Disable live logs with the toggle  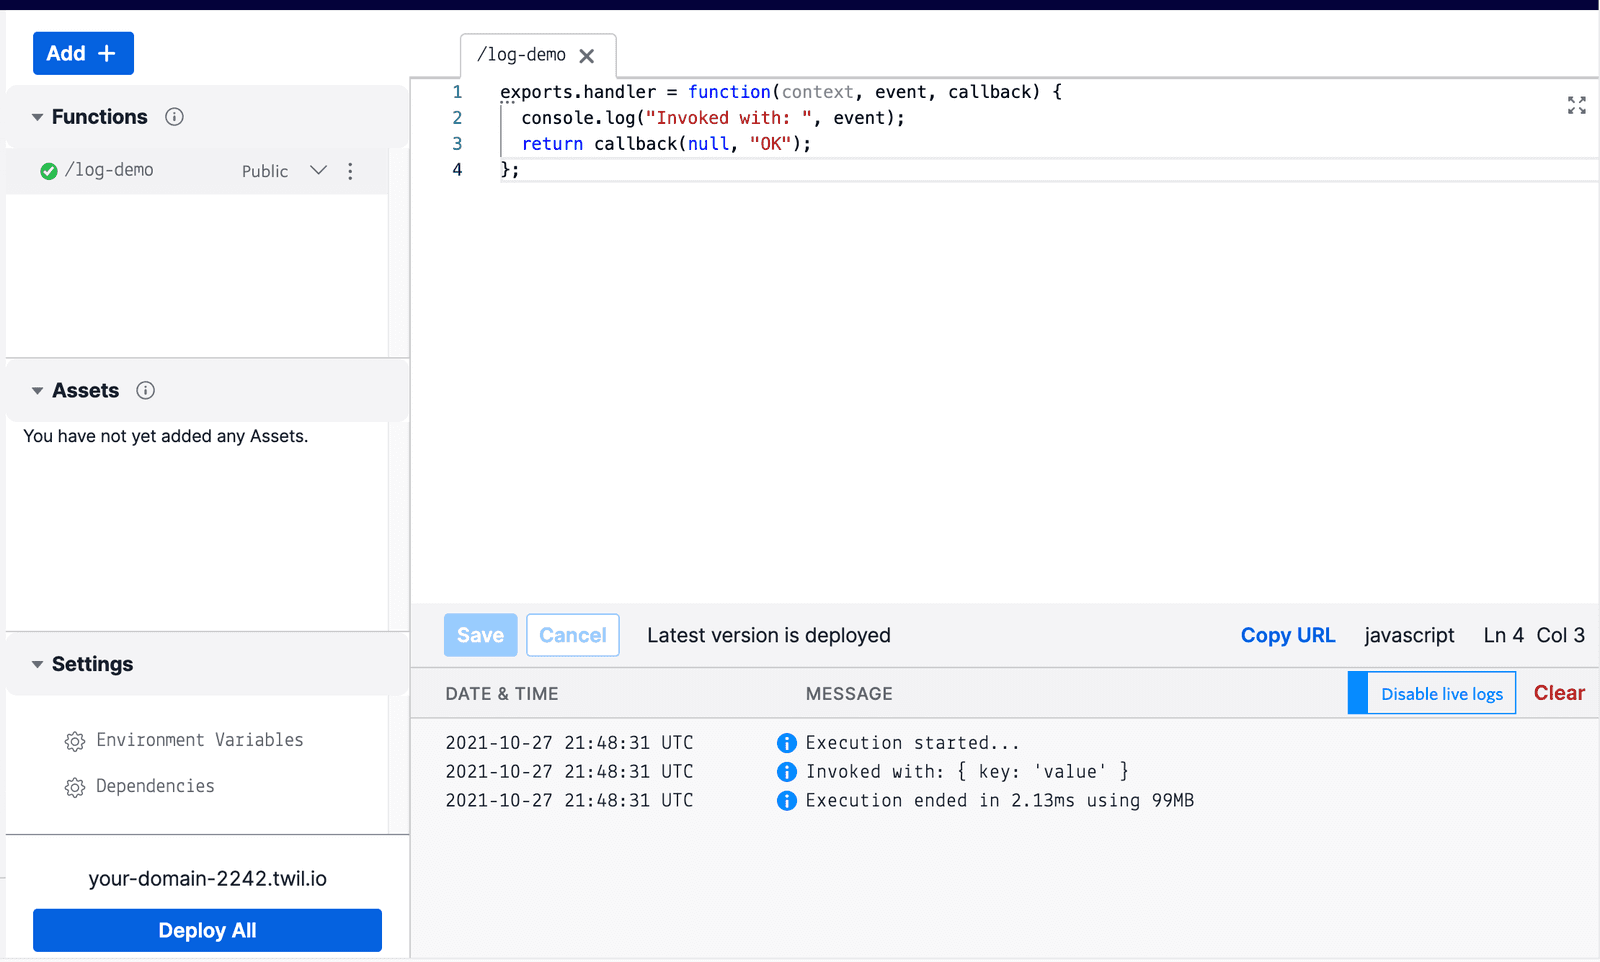click(x=1440, y=693)
